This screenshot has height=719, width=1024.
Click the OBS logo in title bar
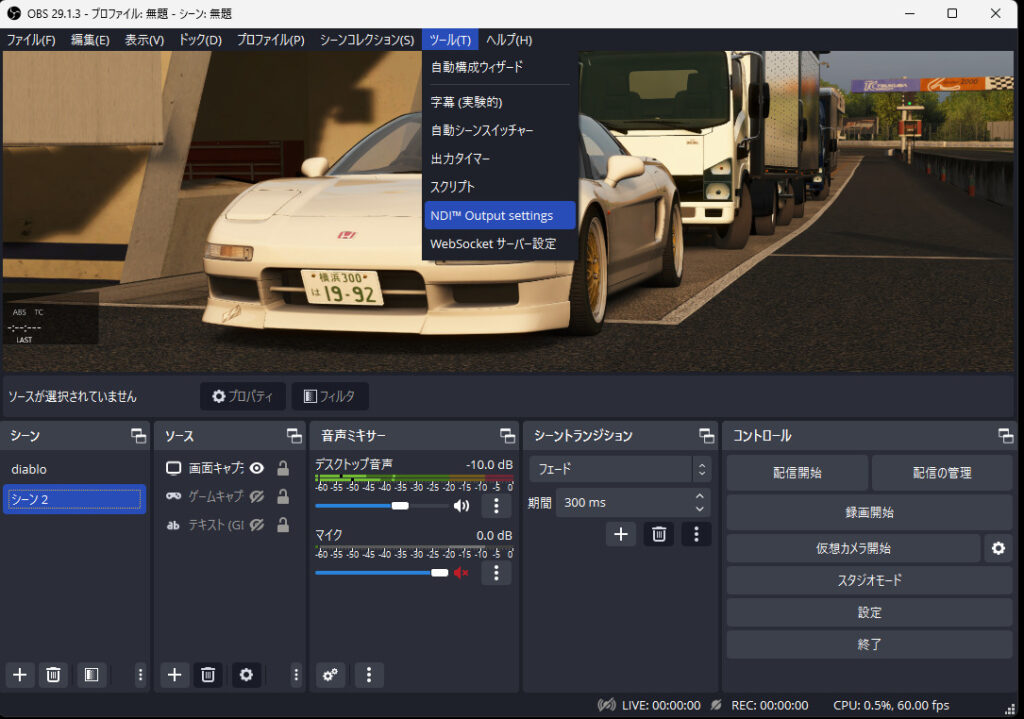coord(13,13)
